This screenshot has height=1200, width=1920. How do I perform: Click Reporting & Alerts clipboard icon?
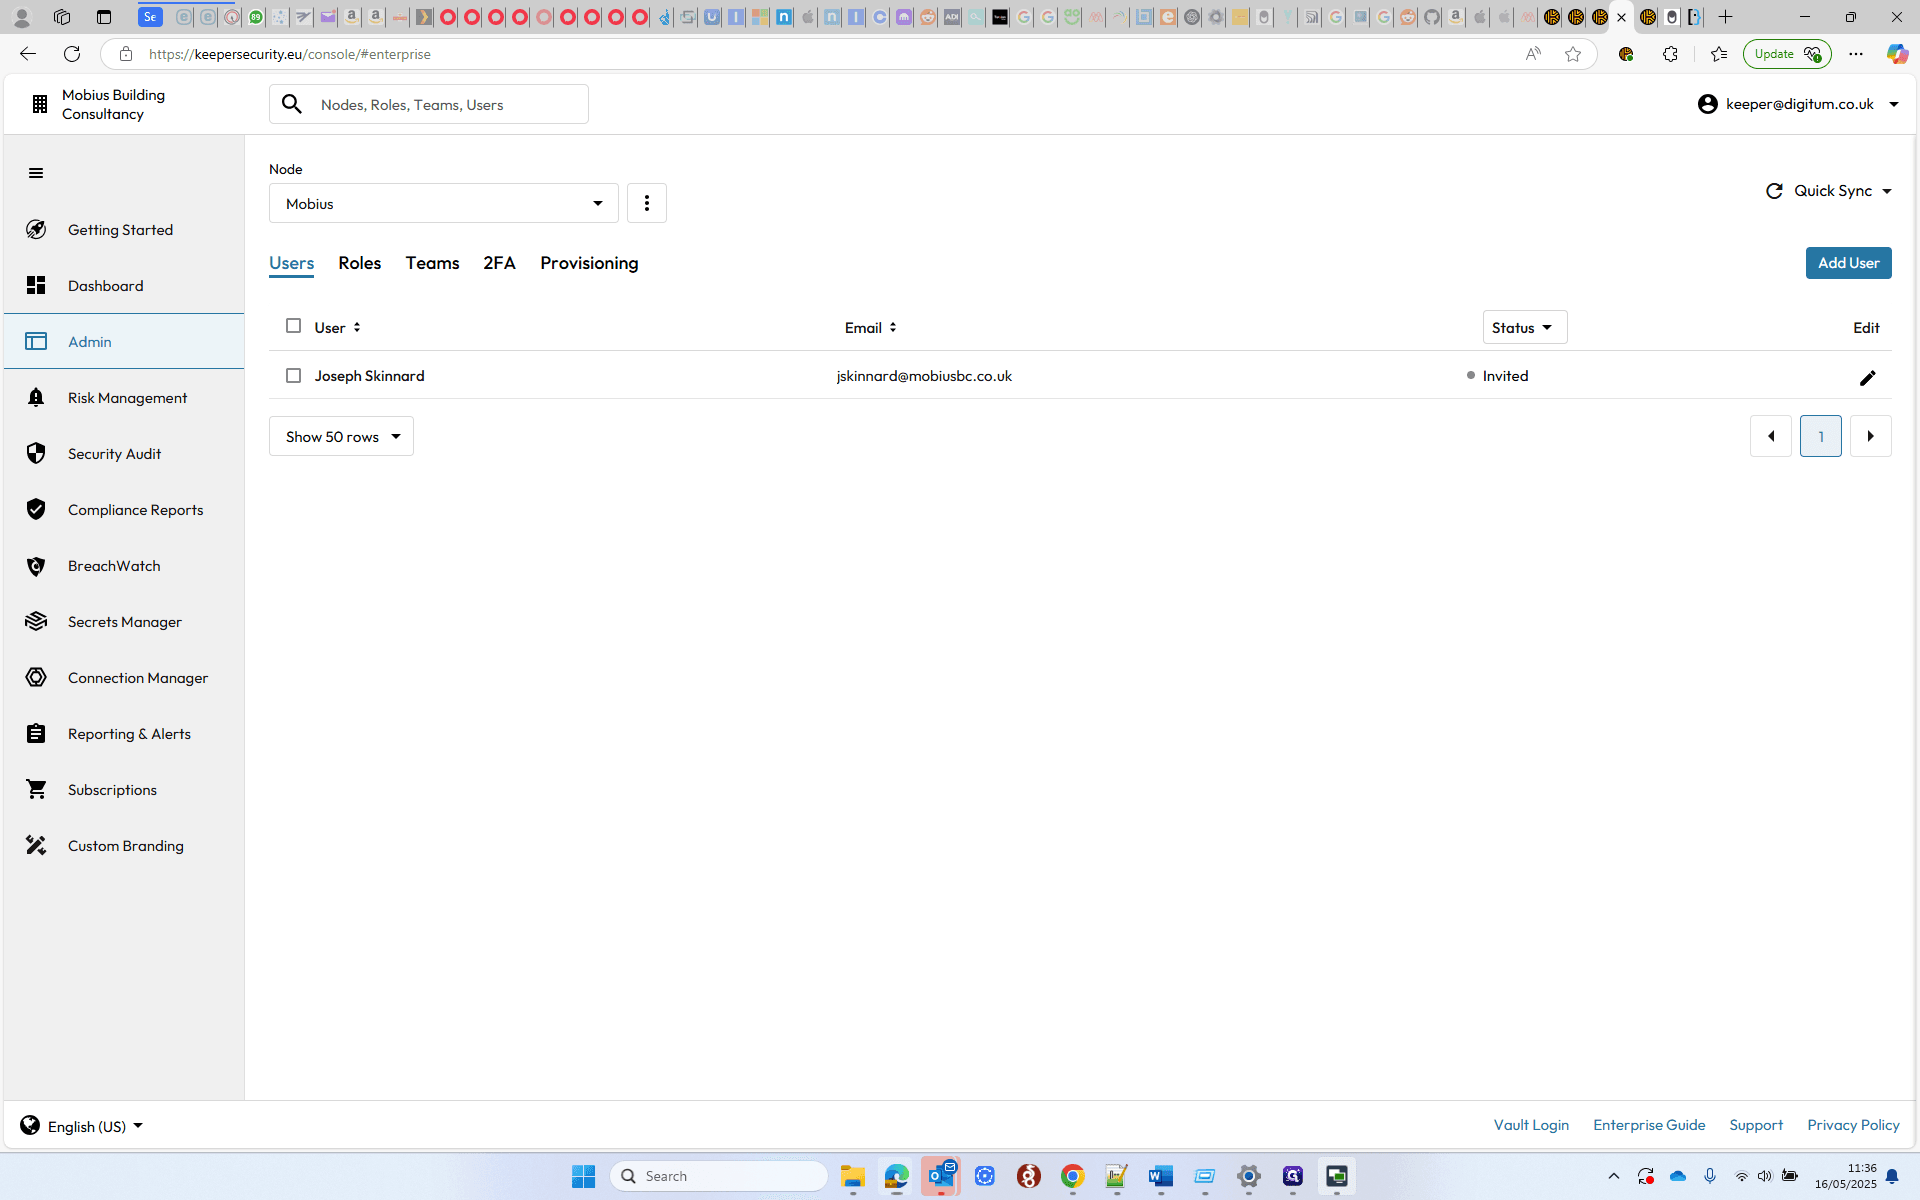coord(36,734)
